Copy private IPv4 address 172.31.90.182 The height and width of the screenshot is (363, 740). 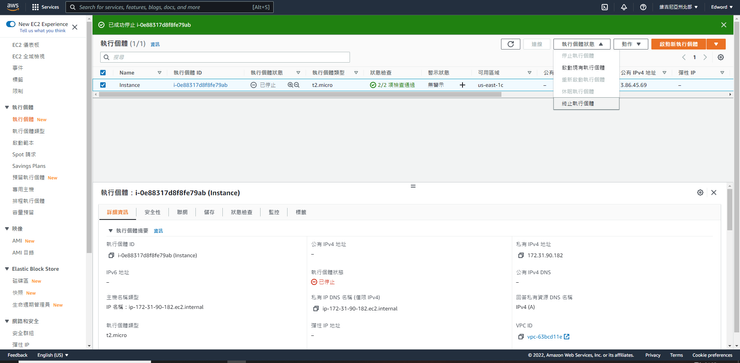click(521, 255)
